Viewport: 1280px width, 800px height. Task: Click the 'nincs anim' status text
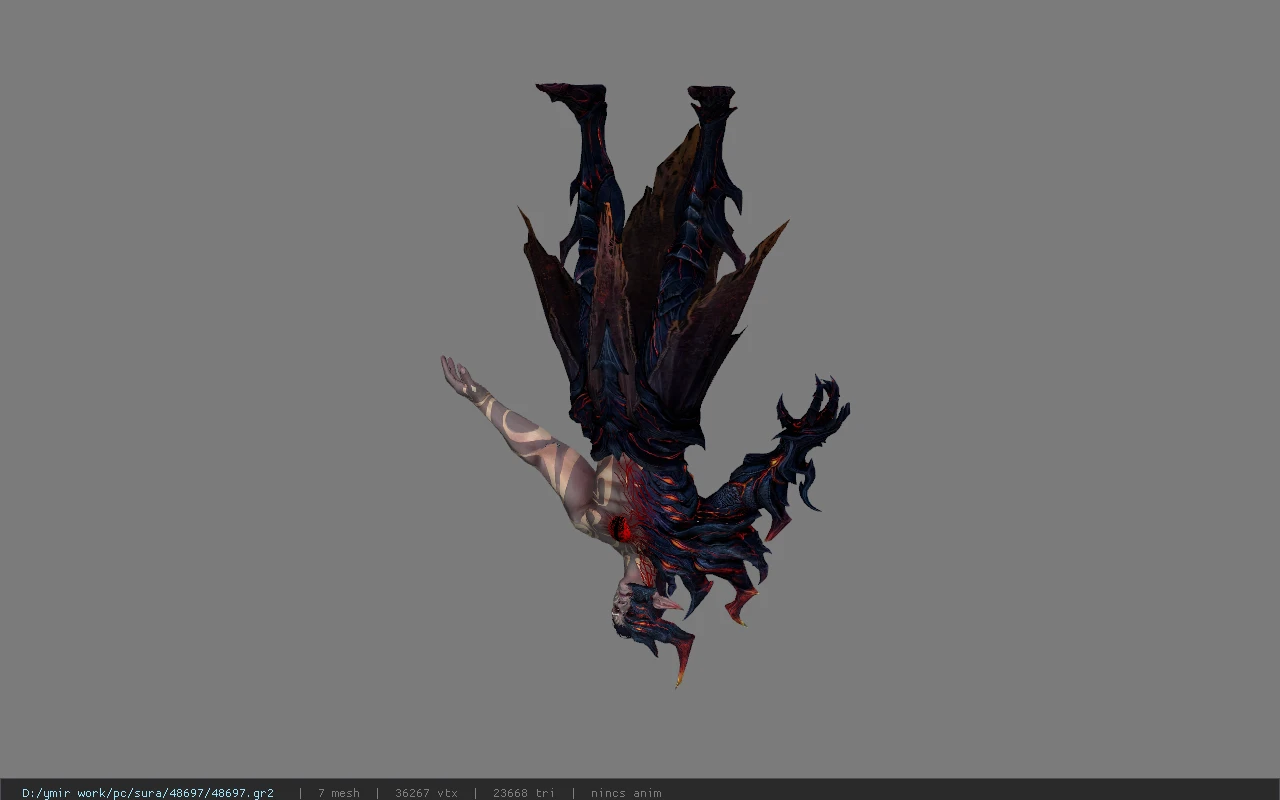[x=626, y=793]
